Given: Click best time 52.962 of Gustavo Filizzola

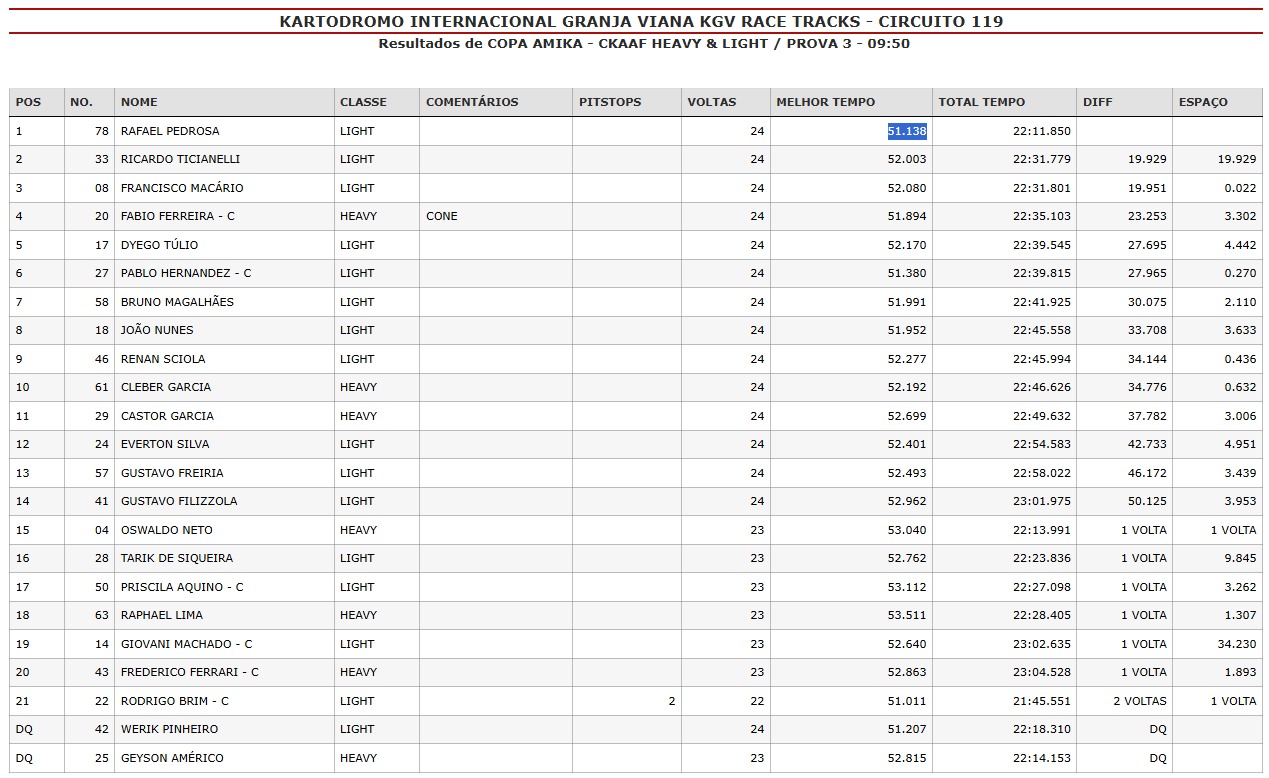Looking at the screenshot, I should point(907,501).
